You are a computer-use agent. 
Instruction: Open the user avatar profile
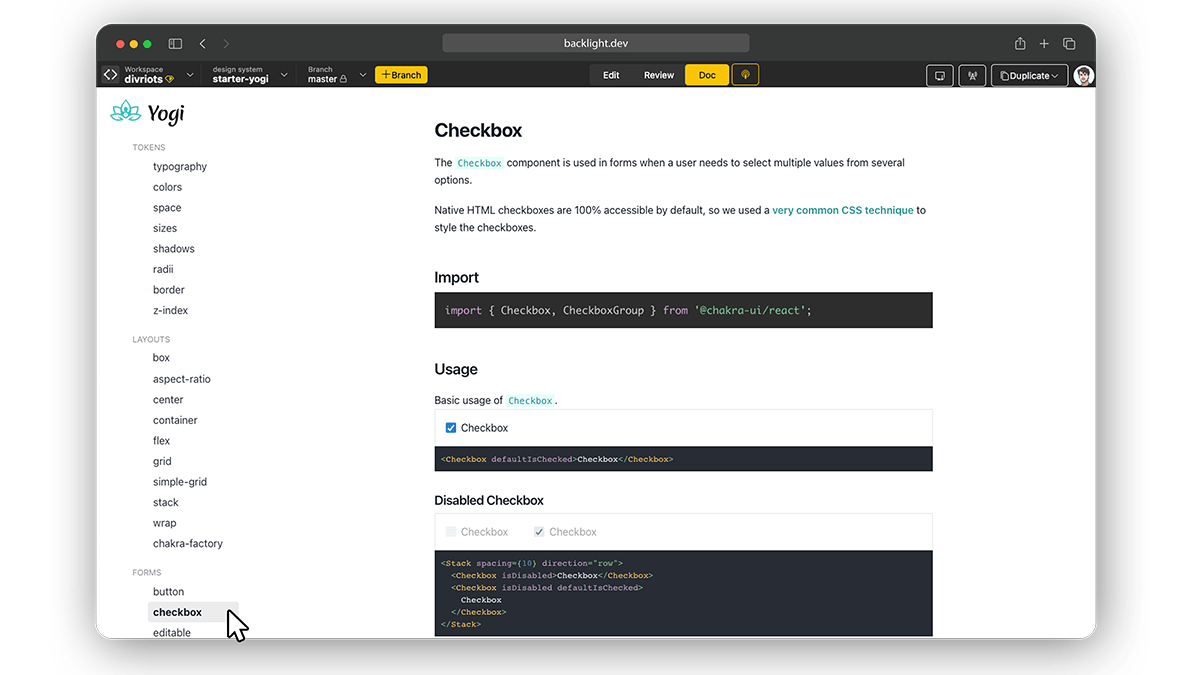click(1084, 76)
